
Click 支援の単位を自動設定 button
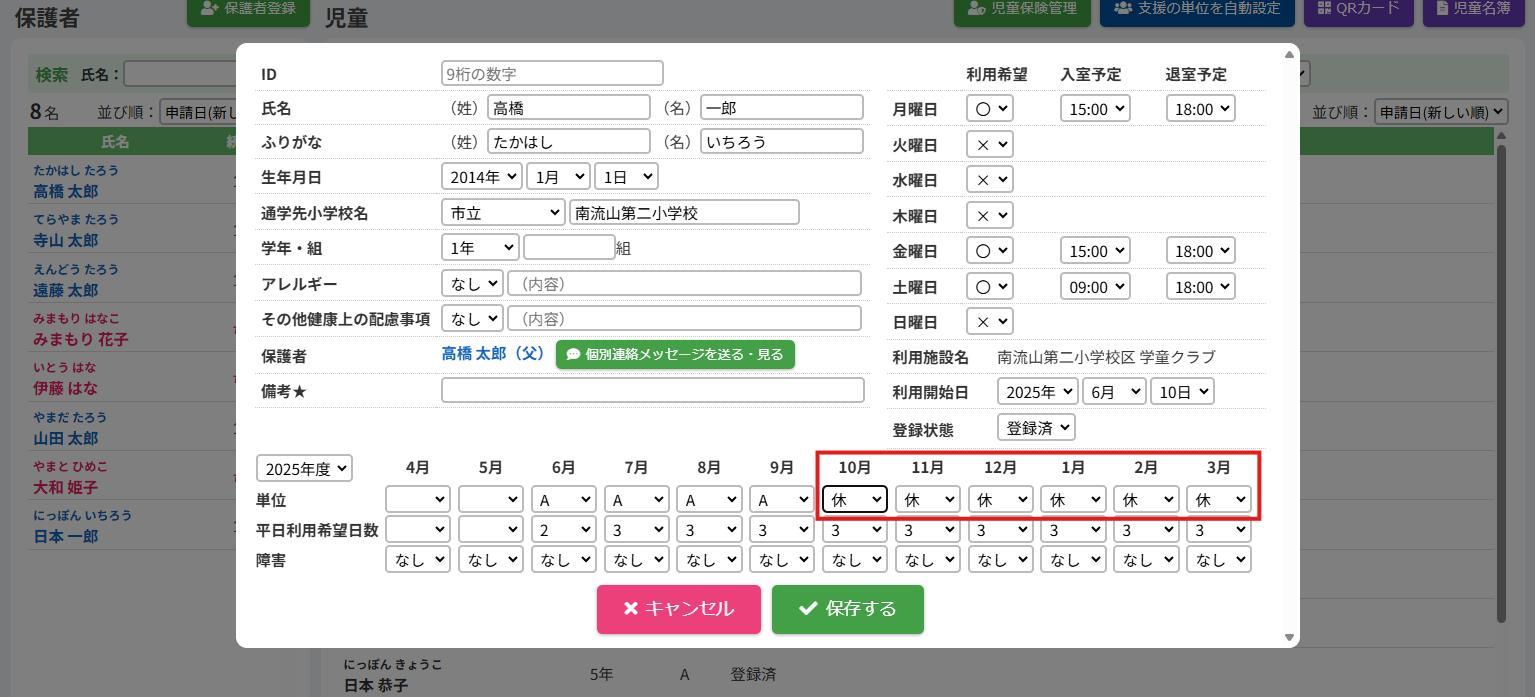pos(1197,9)
